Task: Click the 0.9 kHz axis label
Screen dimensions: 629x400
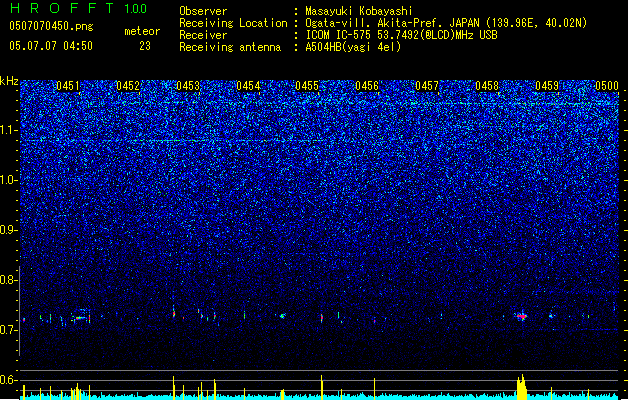Action: tap(9, 230)
